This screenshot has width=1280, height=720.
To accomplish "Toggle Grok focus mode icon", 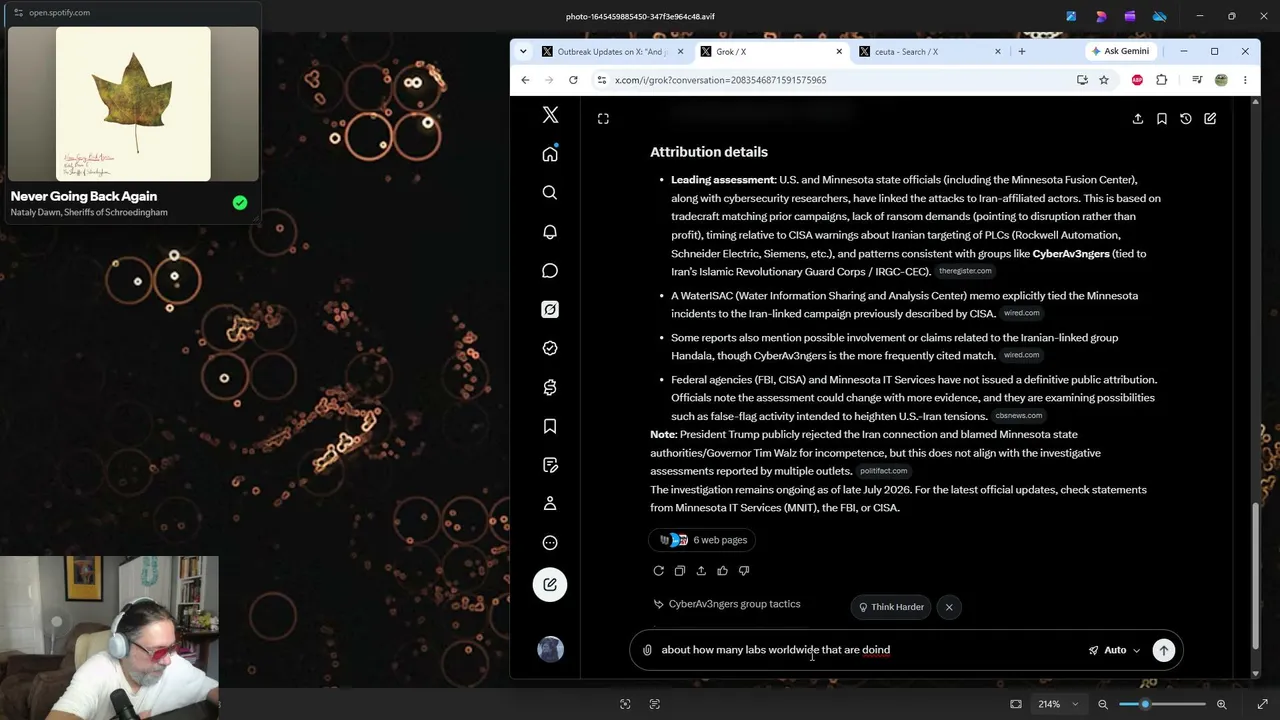I will 603,119.
